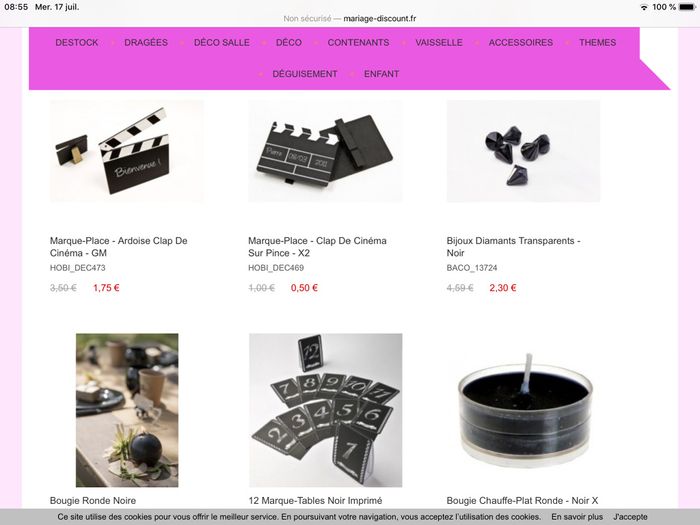This screenshot has width=700, height=525.
Task: Open En savoir plus cookie info
Action: [x=577, y=517]
